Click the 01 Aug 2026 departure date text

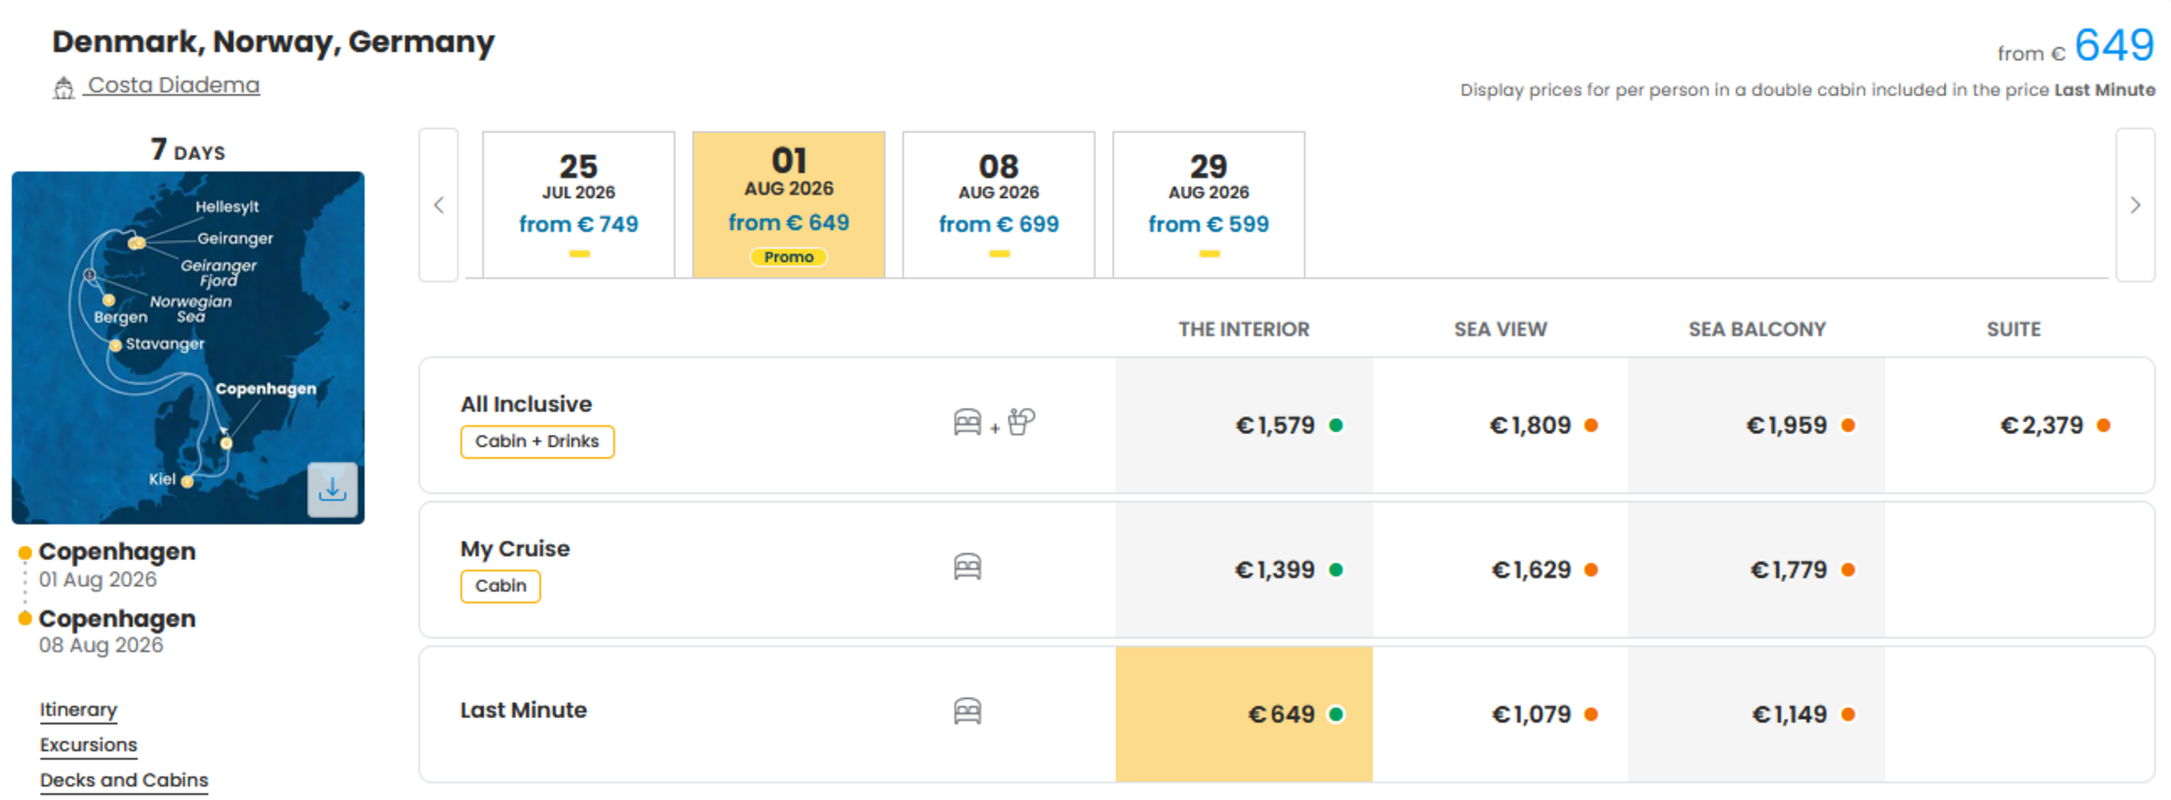pos(98,580)
